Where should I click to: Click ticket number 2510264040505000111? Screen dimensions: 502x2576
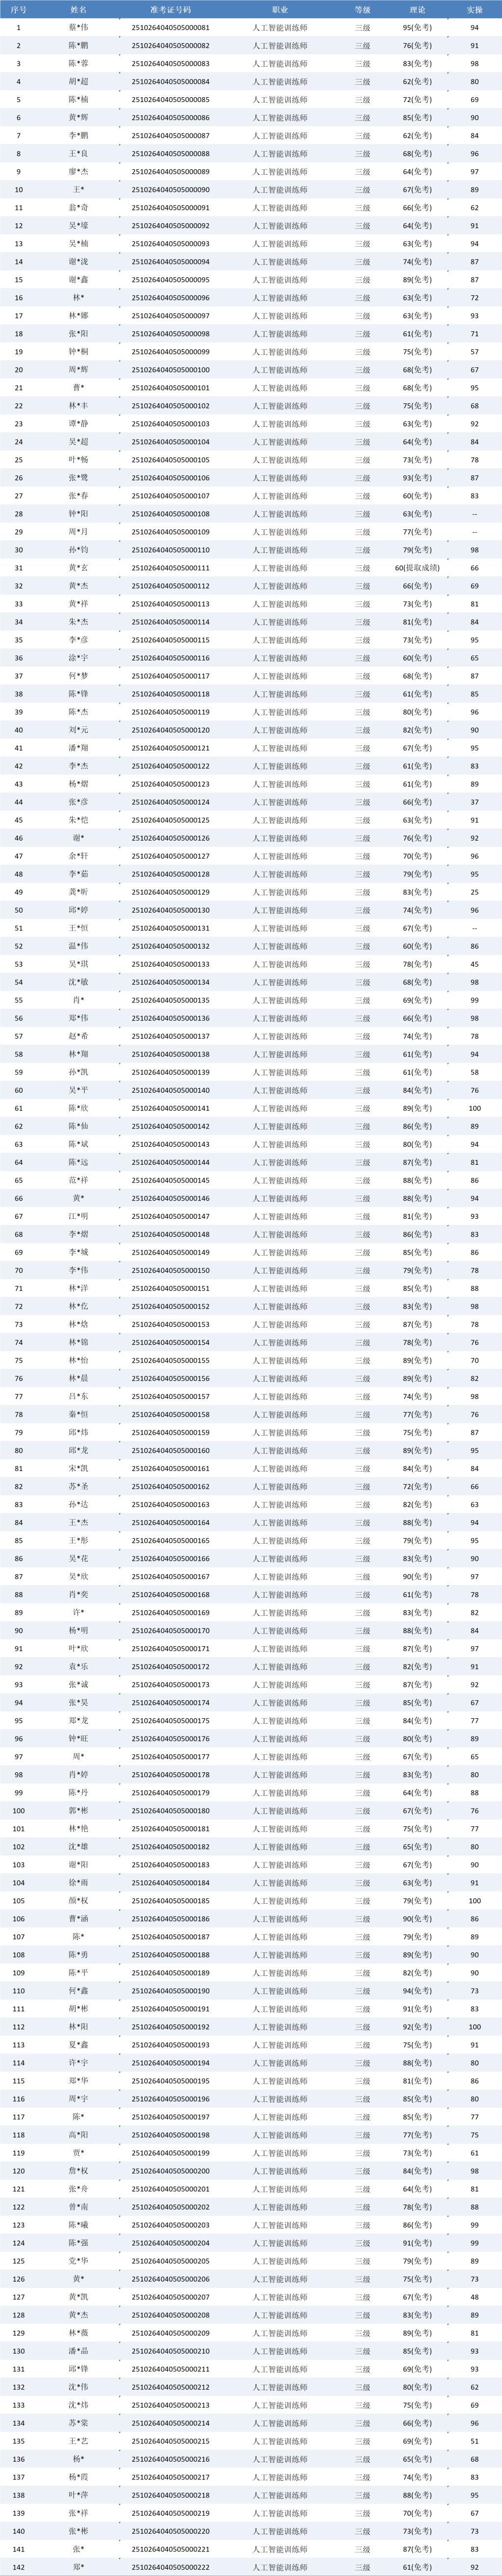coord(171,568)
